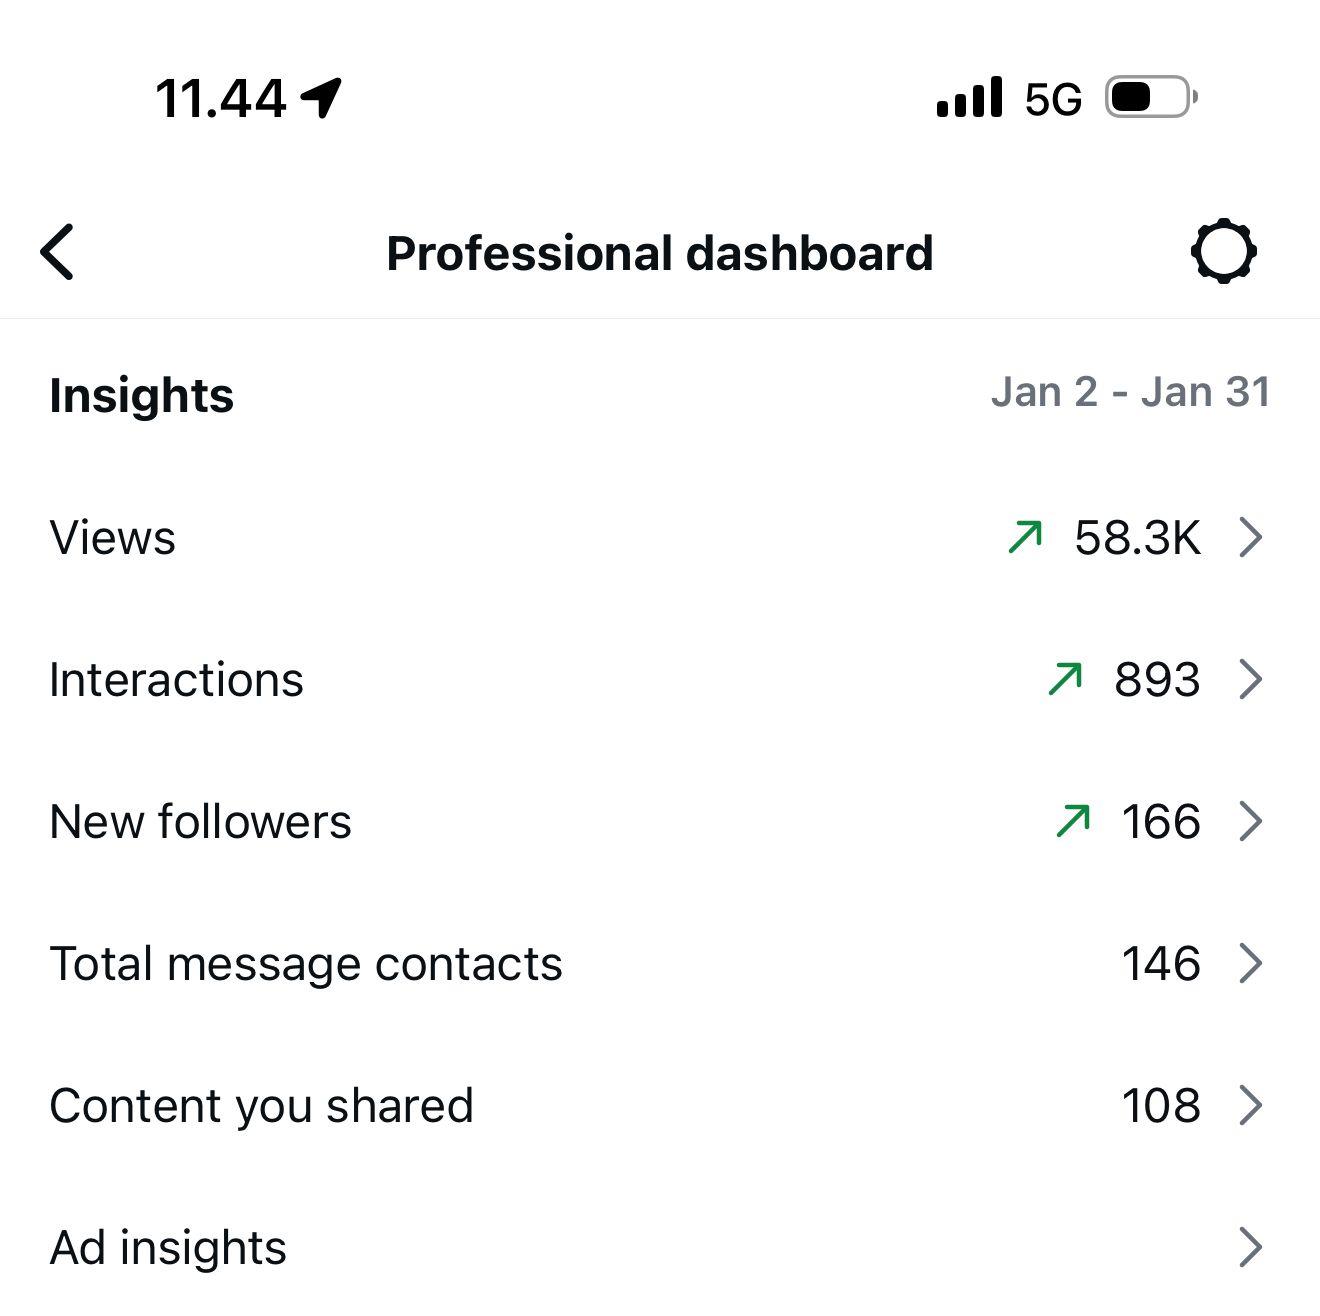The image size is (1320, 1316).
Task: Expand the Ad insights chevron
Action: coord(1250,1247)
